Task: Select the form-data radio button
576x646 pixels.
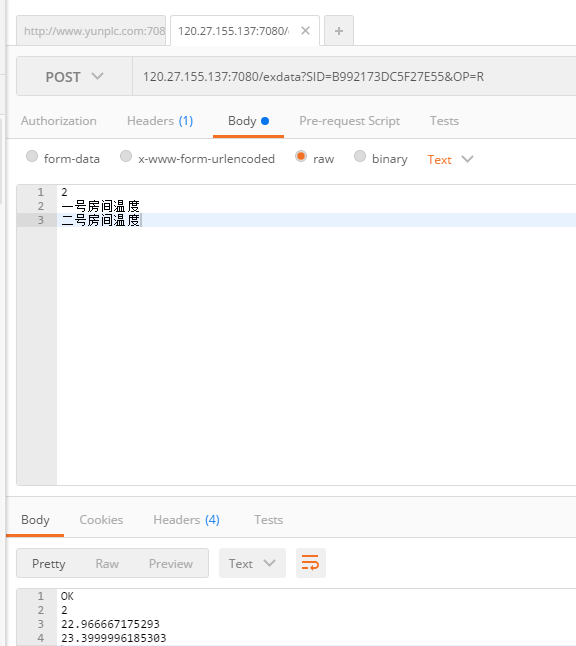Action: click(32, 157)
